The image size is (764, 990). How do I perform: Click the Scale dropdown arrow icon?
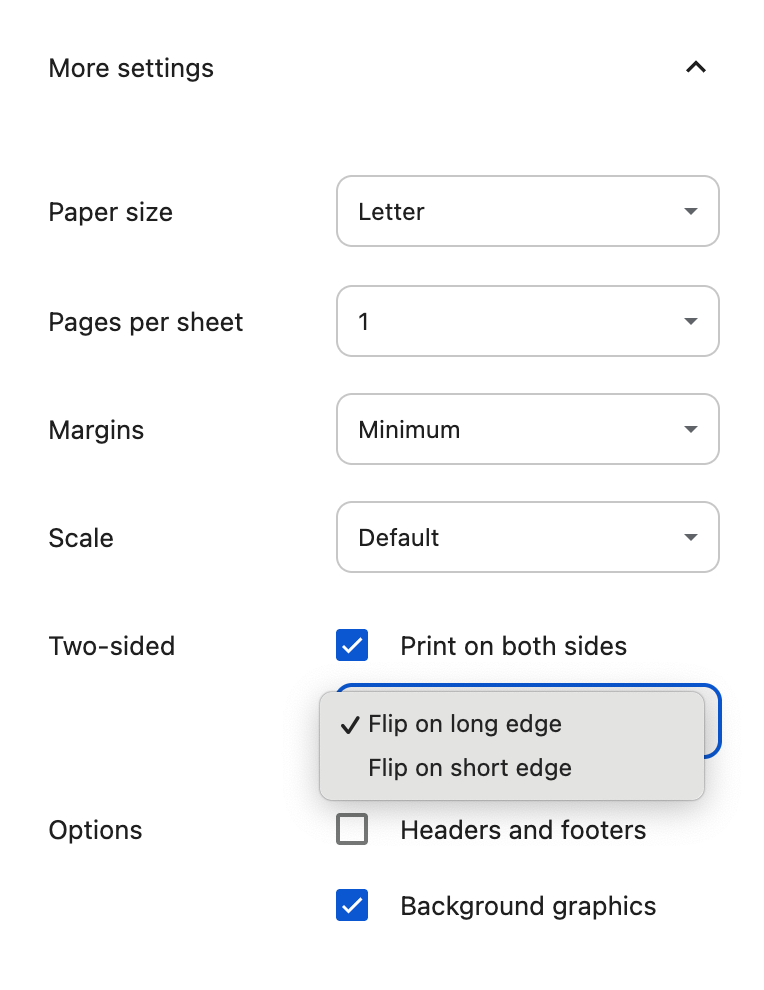[x=690, y=538]
